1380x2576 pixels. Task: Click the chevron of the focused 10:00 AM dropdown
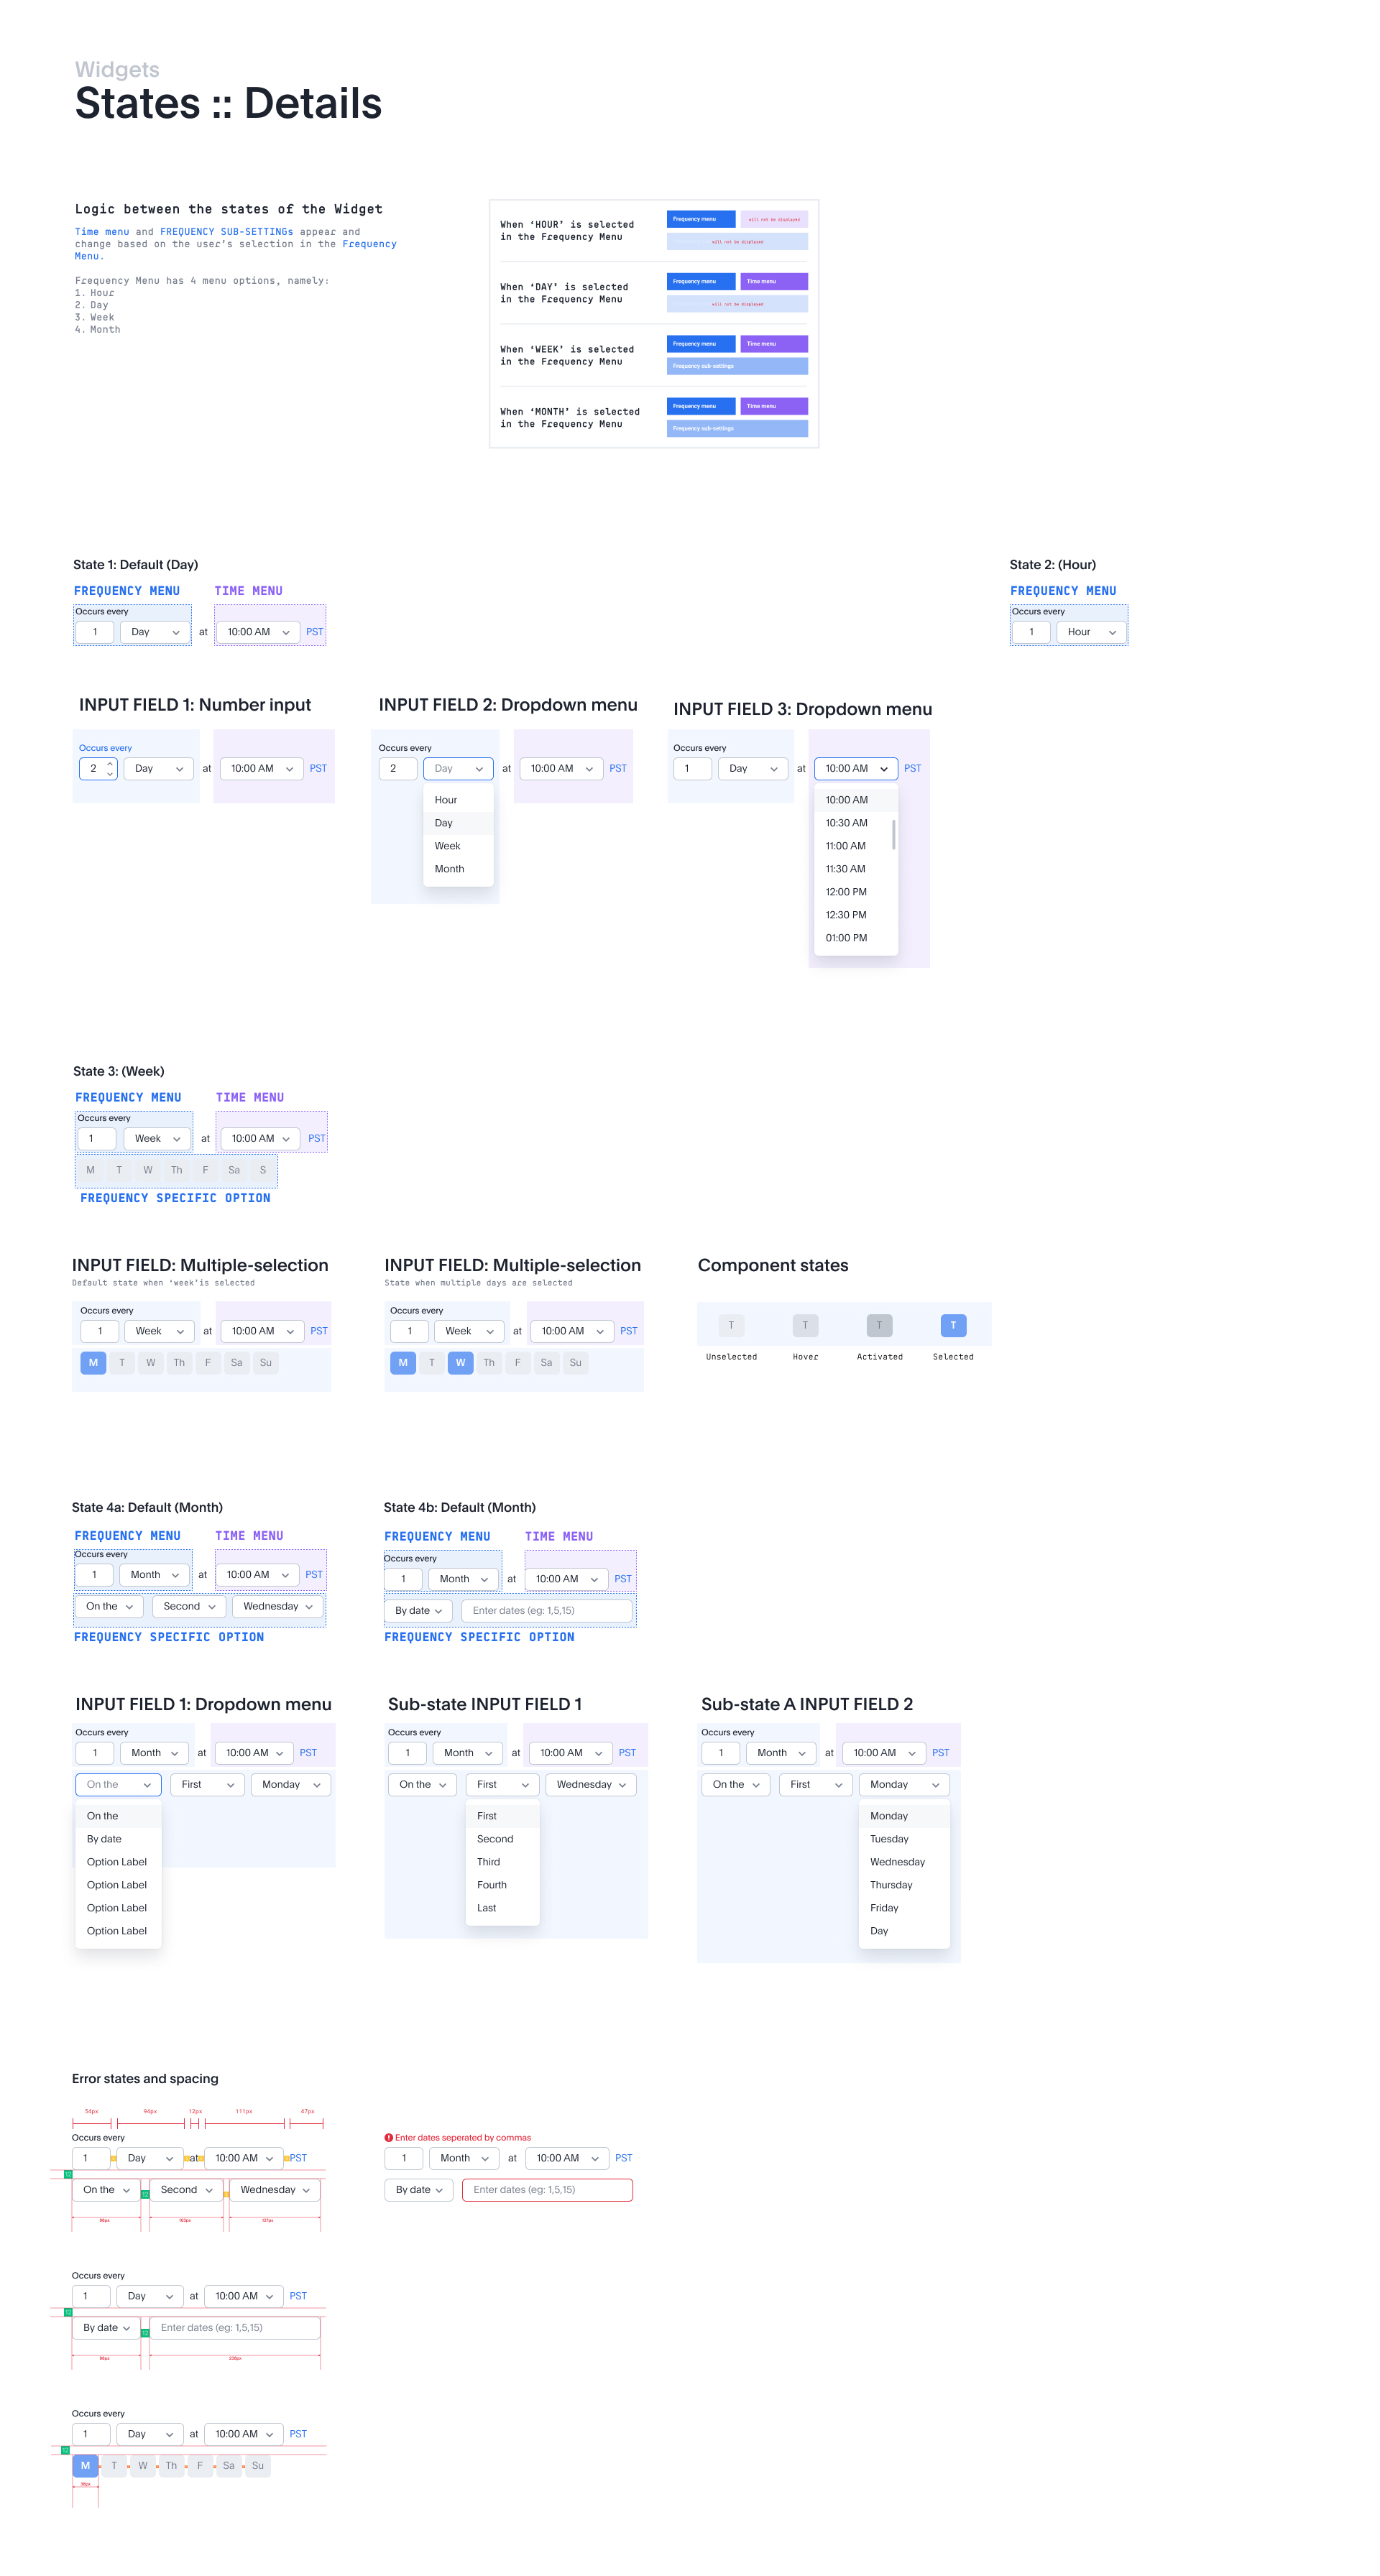884,769
